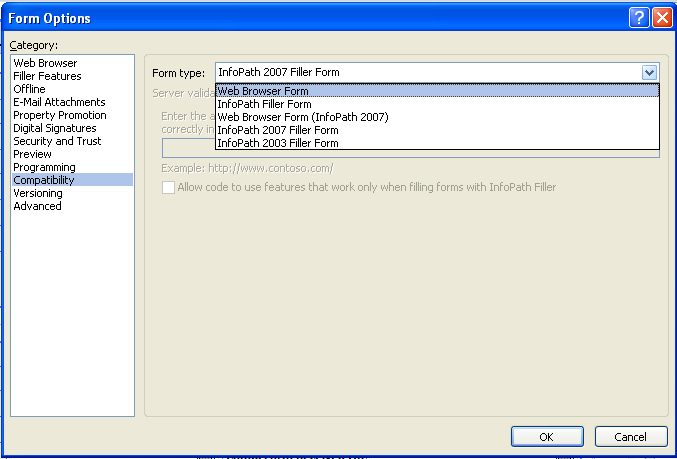The image size is (677, 459).
Task: Choose Web Browser Form (InfoPath 2007) option
Action: pos(437,117)
